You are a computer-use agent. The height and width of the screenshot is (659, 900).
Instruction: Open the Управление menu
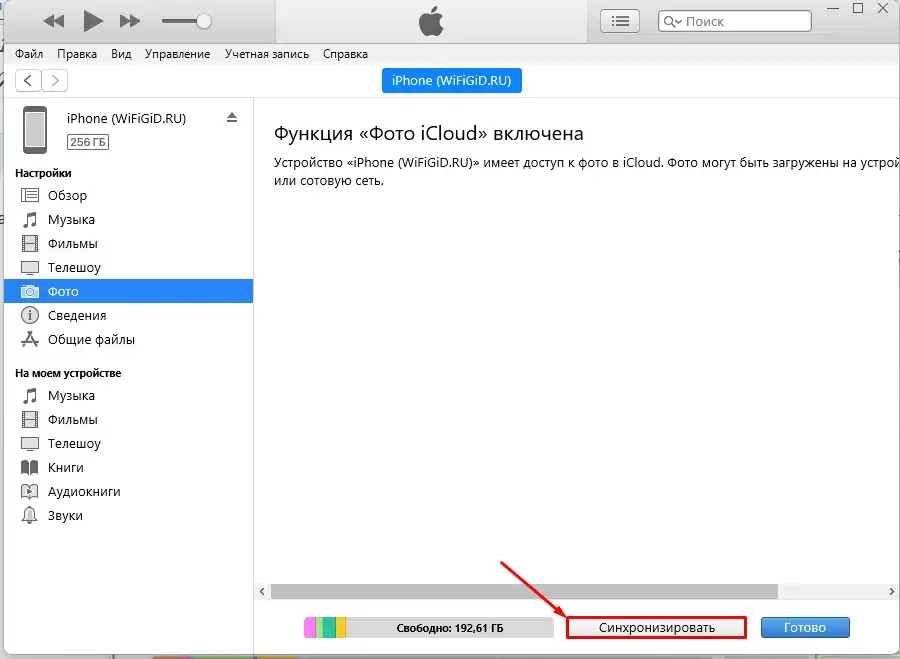[x=178, y=54]
